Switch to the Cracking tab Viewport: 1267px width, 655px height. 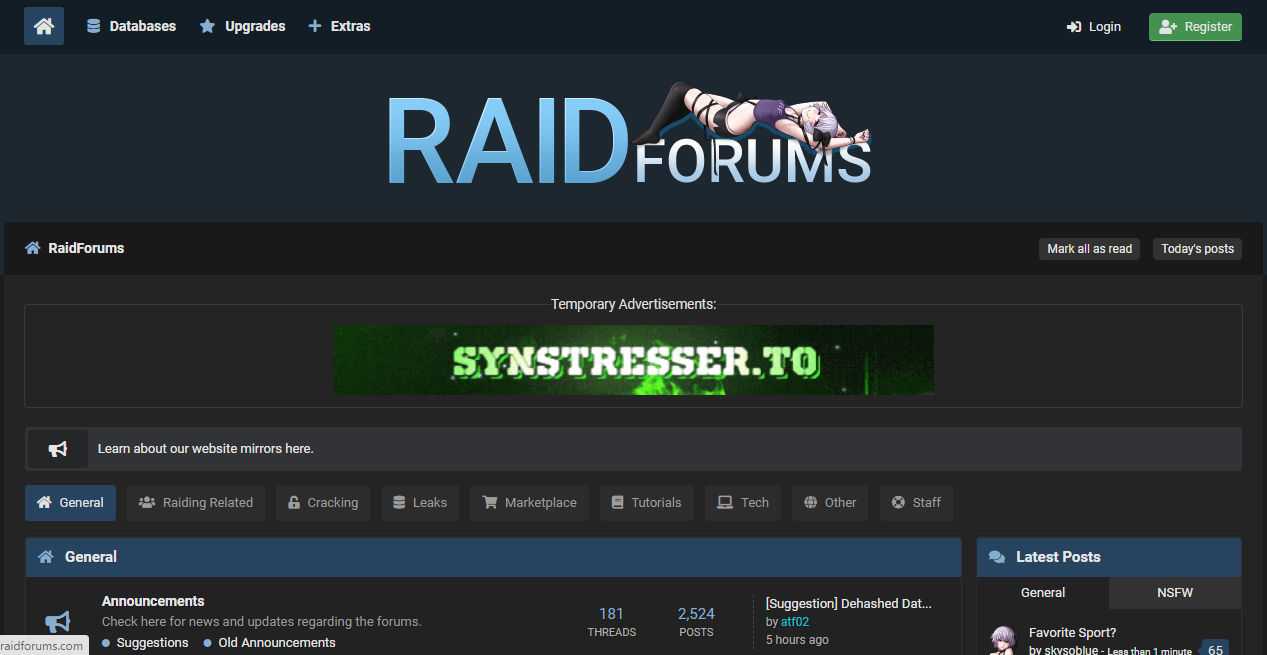(x=323, y=503)
